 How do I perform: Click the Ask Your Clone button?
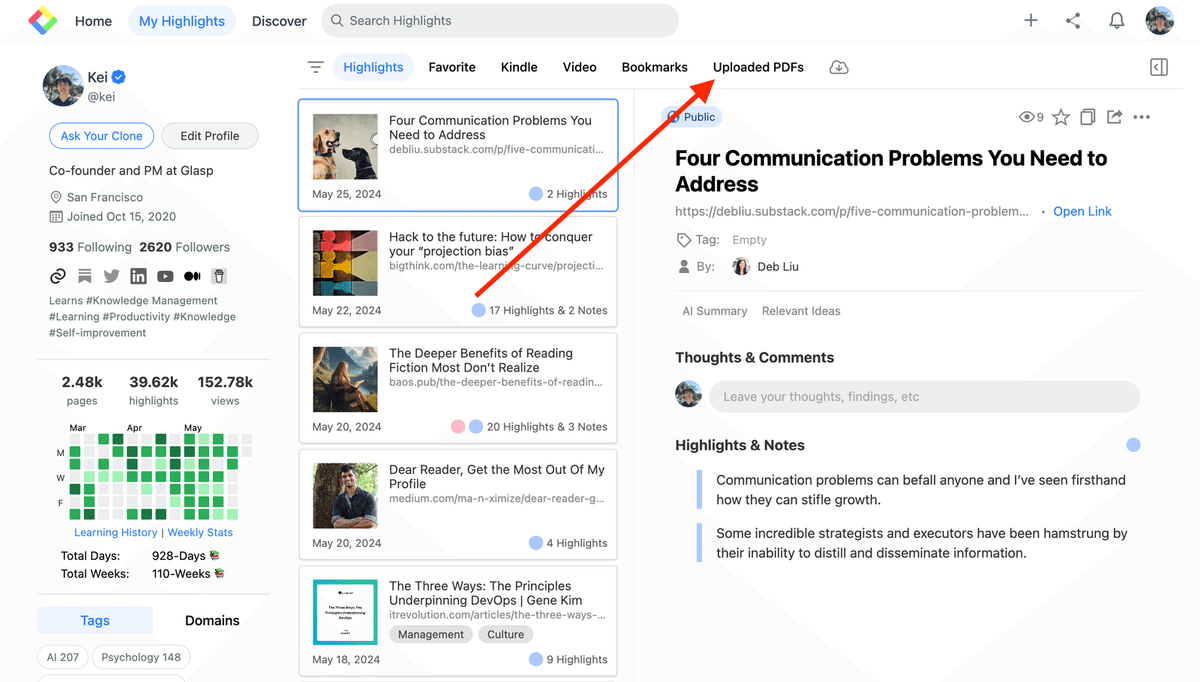(102, 136)
